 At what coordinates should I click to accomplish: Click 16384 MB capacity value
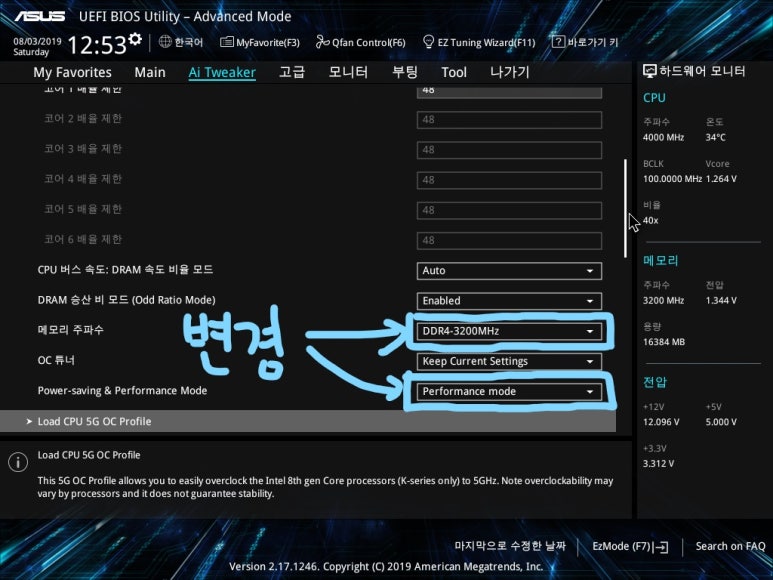click(x=664, y=342)
